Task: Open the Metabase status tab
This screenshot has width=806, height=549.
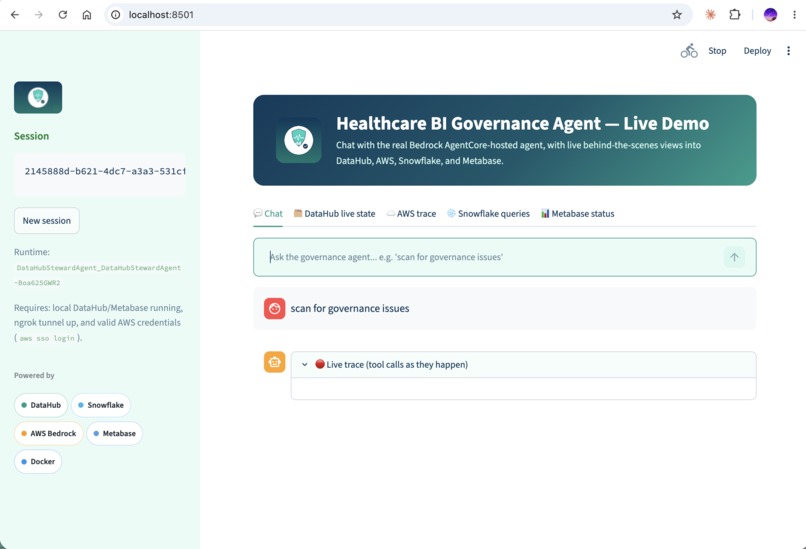Action: [578, 213]
